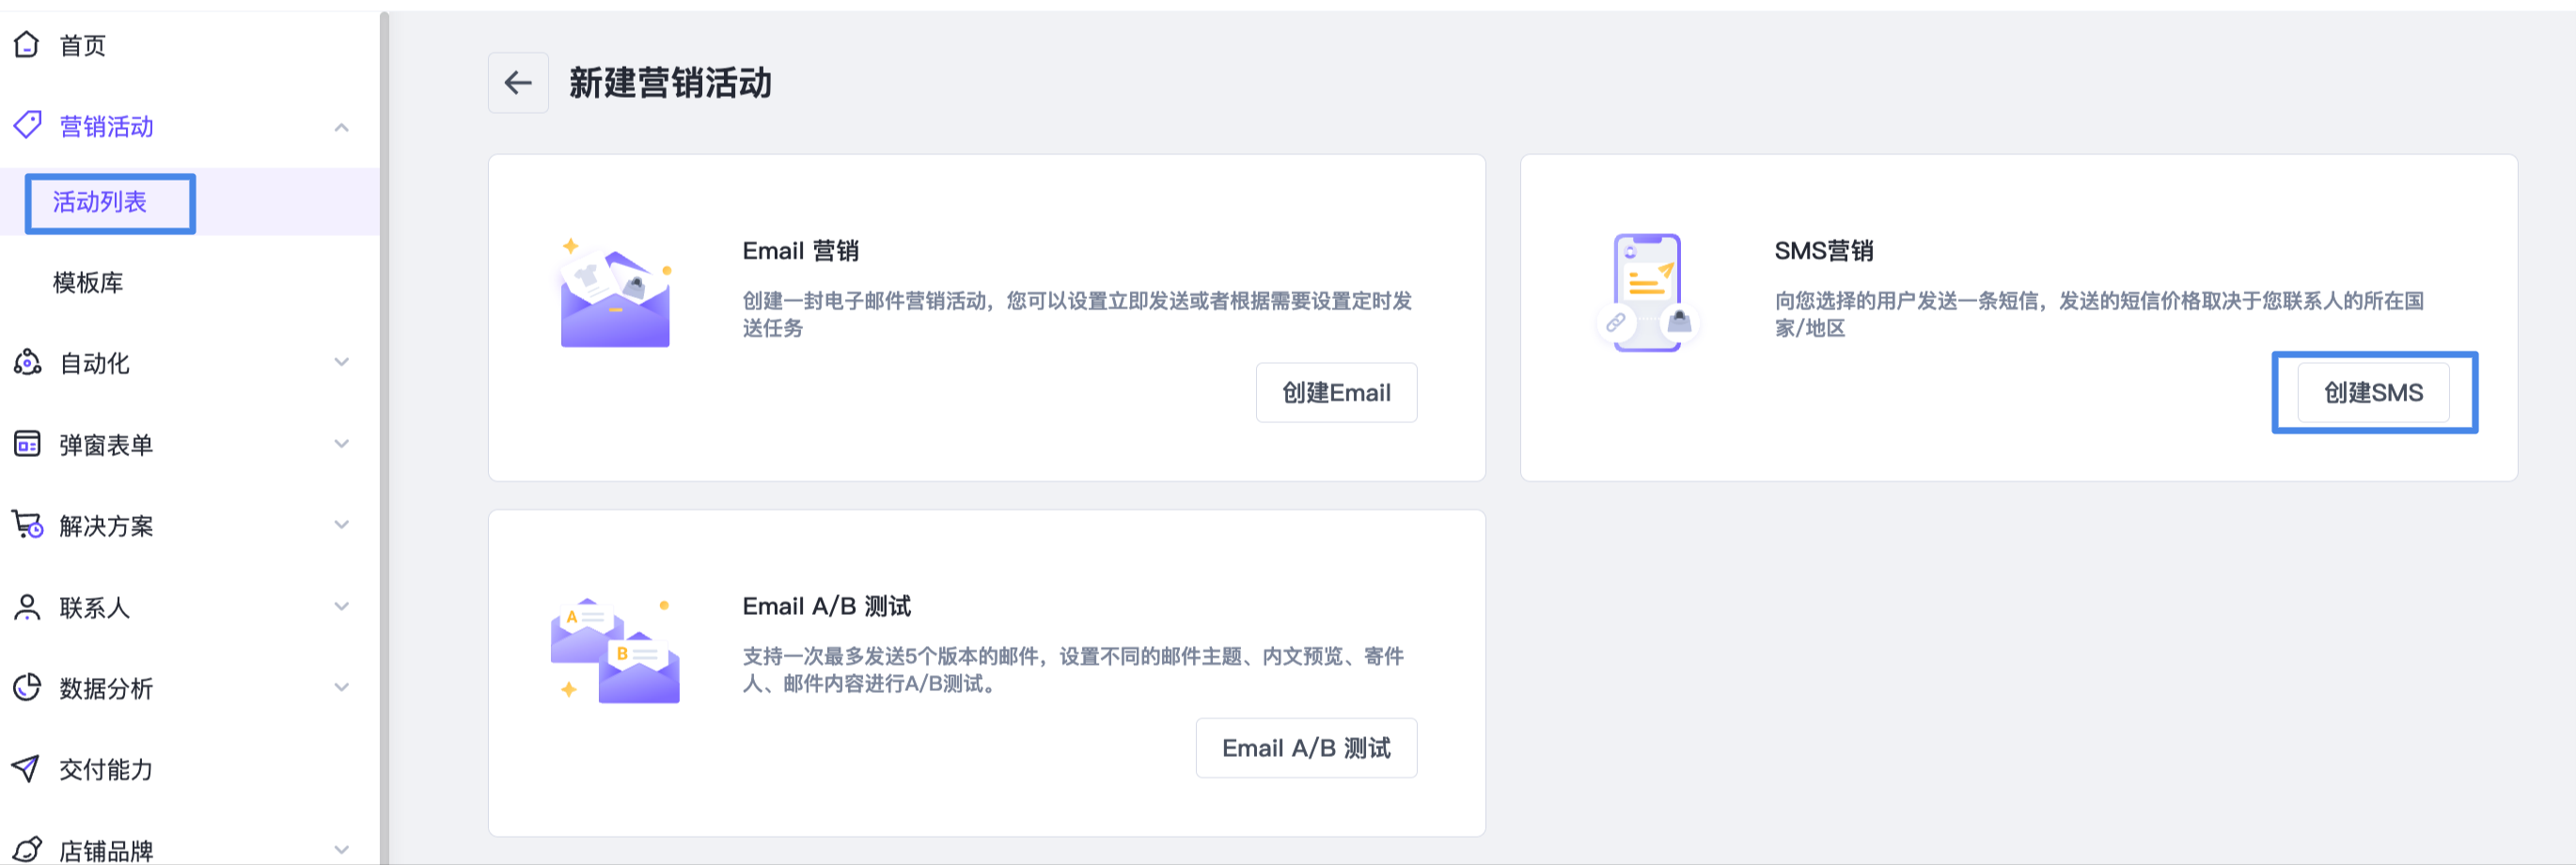Collapse the 营销活动 menu chevron

[342, 128]
